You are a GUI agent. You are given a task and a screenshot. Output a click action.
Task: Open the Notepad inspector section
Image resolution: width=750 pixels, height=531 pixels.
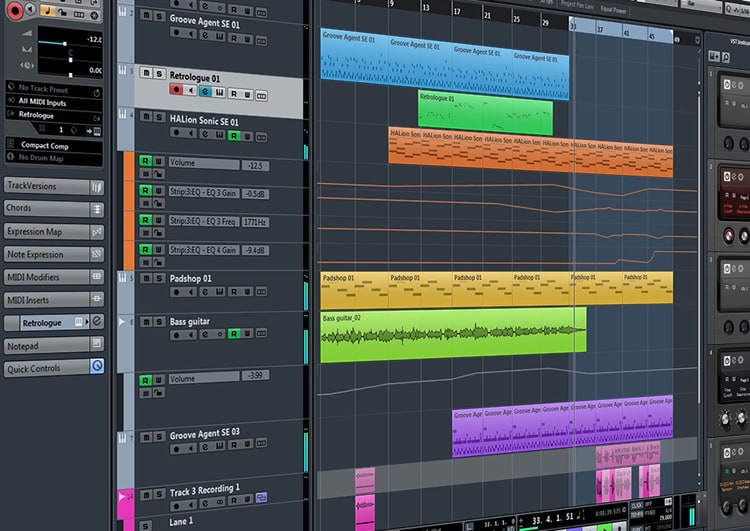coord(46,345)
